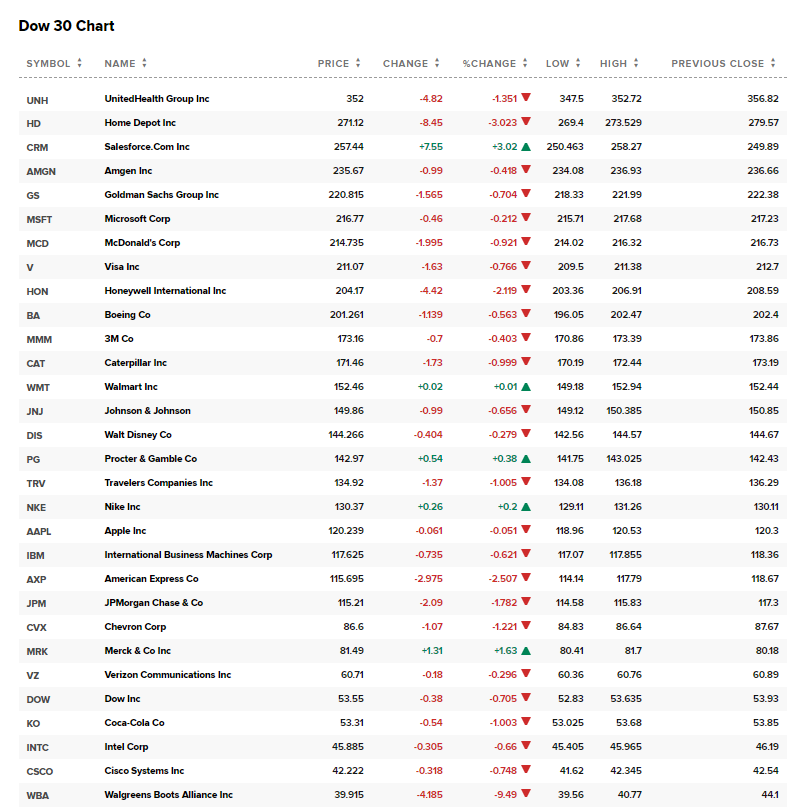The image size is (798, 809).
Task: Sort table by NAME column arrows
Action: click(x=144, y=63)
